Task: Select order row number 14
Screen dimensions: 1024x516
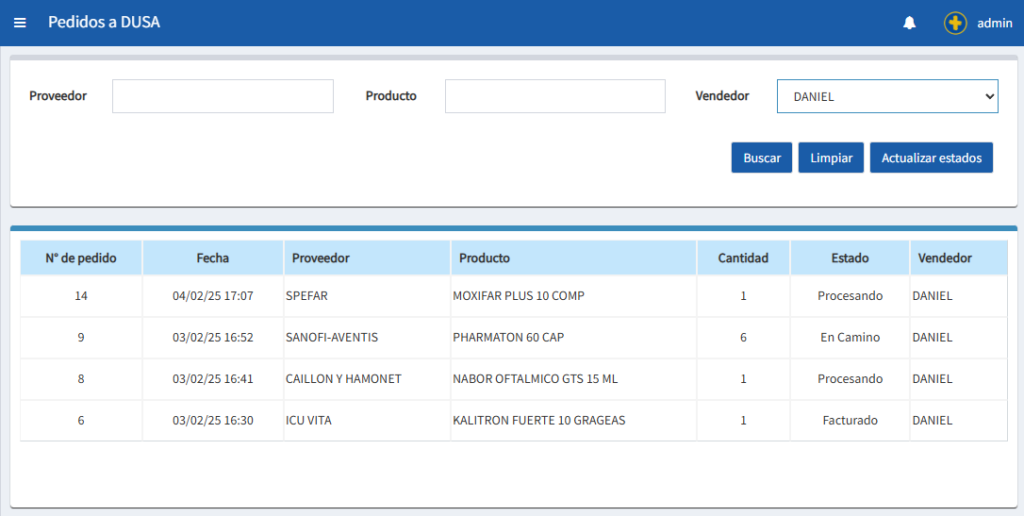Action: pyautogui.click(x=81, y=296)
